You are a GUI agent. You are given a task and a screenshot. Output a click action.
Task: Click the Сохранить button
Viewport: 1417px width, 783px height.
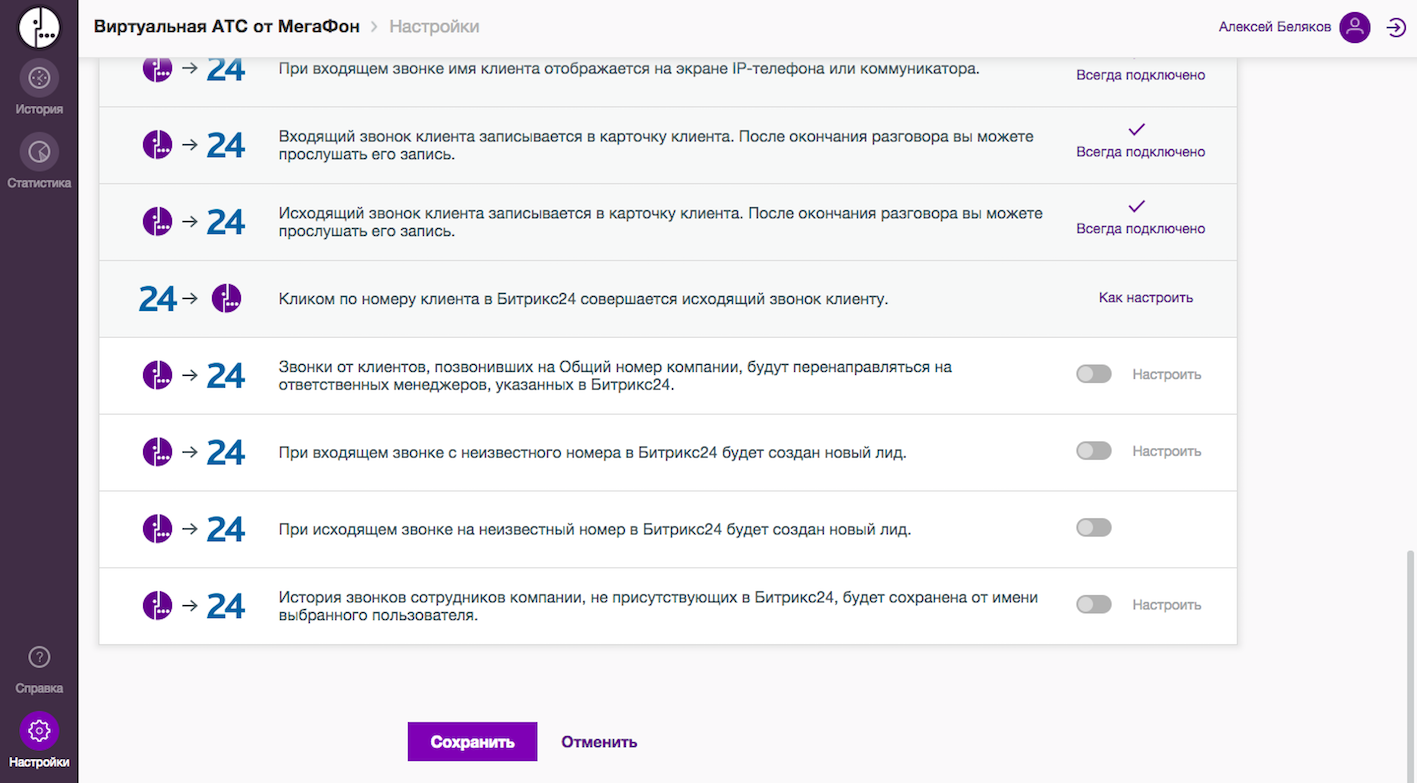[472, 742]
